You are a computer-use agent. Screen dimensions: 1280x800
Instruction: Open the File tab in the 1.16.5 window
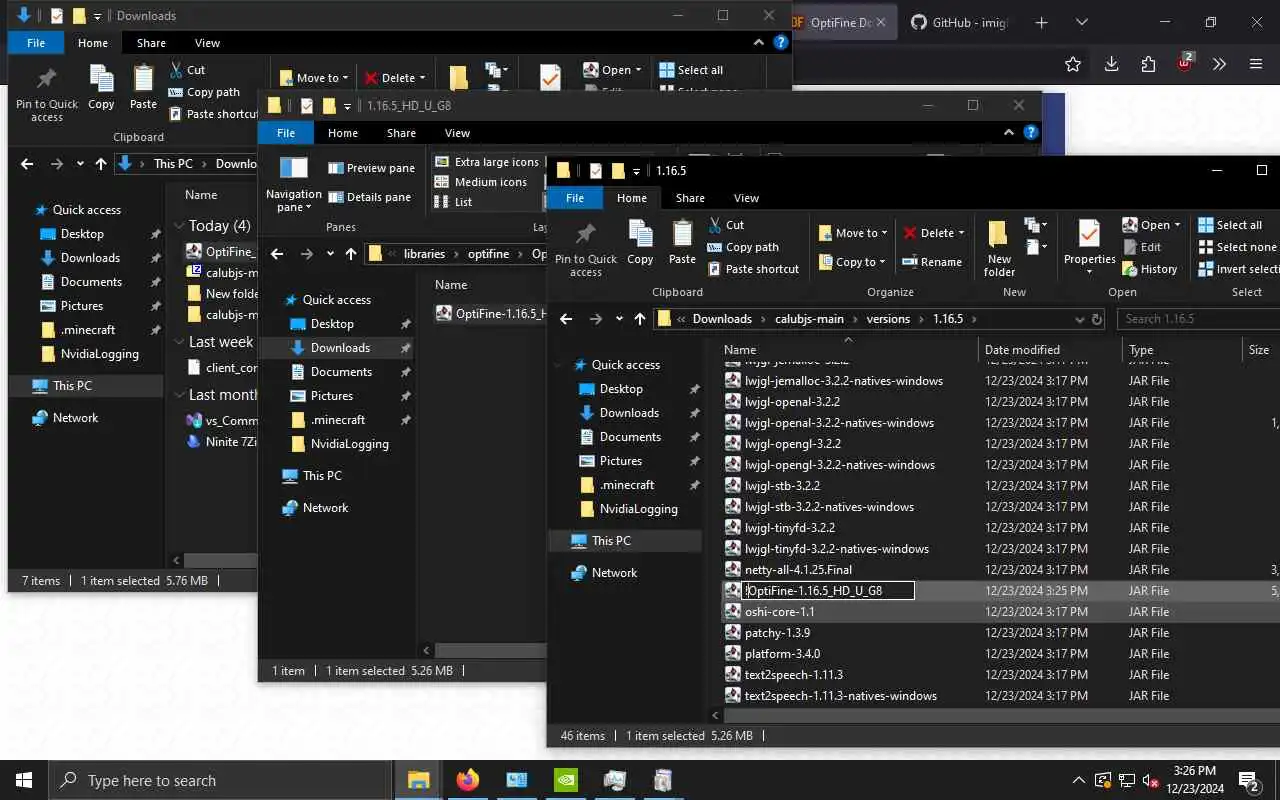(575, 198)
